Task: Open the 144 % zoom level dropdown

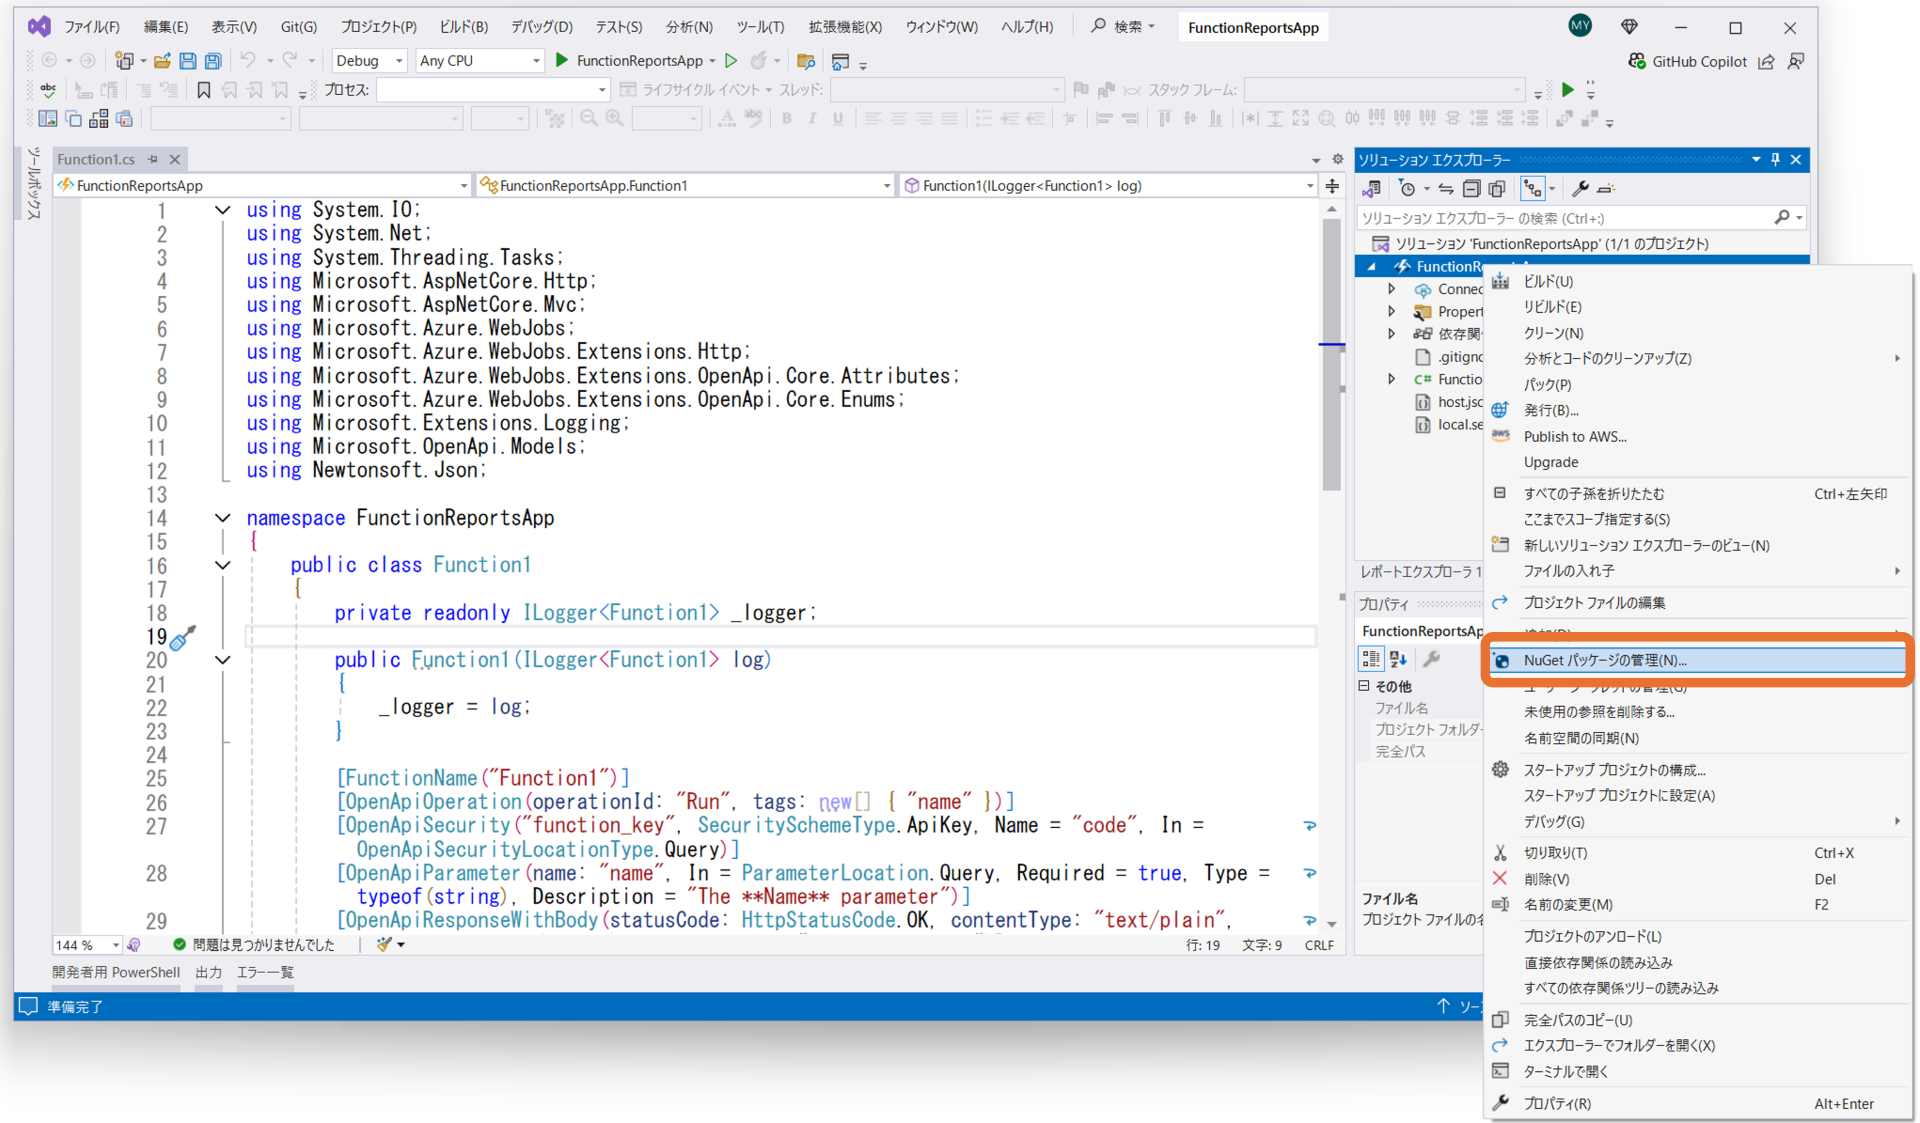Action: coord(88,945)
